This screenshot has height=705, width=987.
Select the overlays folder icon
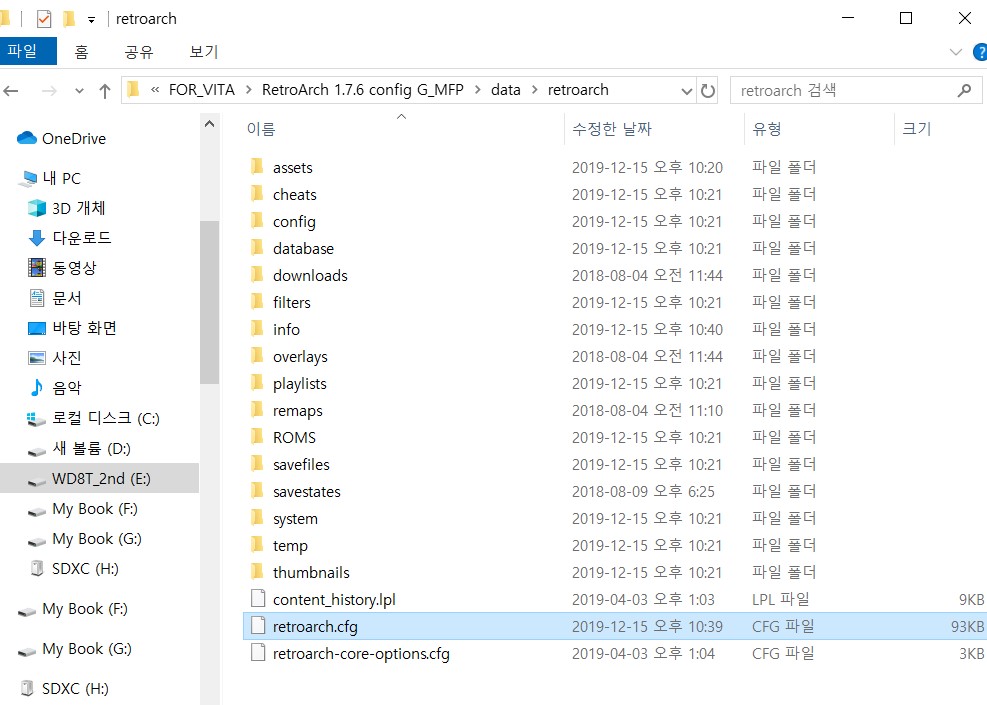(257, 356)
